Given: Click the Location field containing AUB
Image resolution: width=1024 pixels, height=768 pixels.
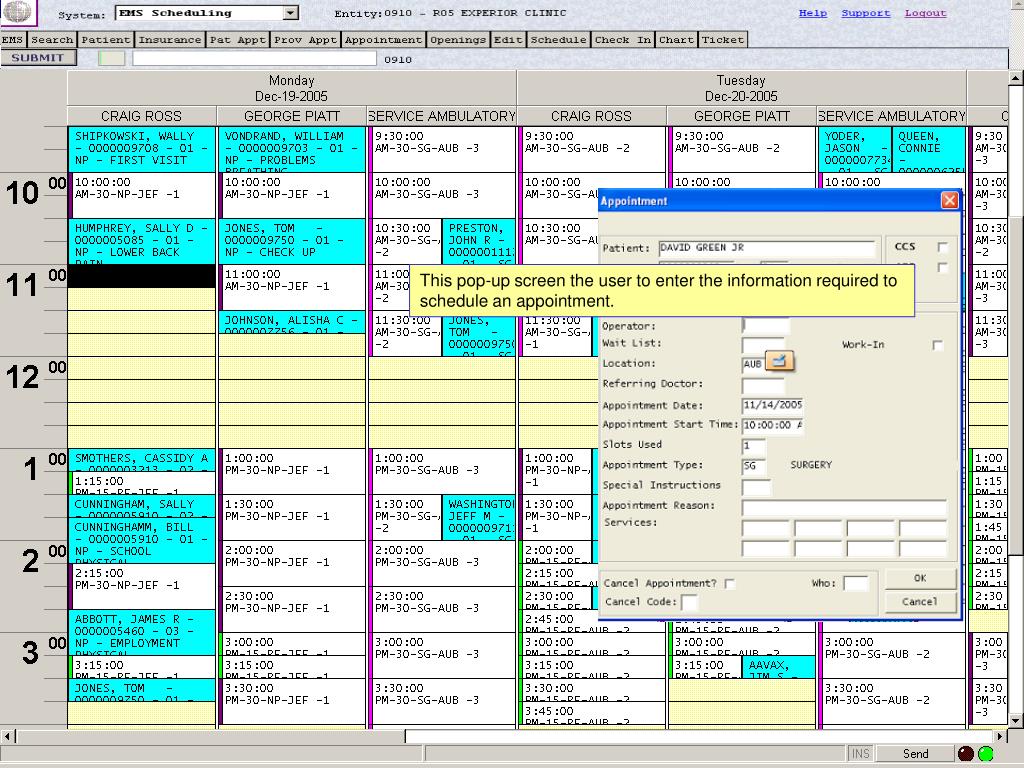Looking at the screenshot, I should tap(753, 364).
